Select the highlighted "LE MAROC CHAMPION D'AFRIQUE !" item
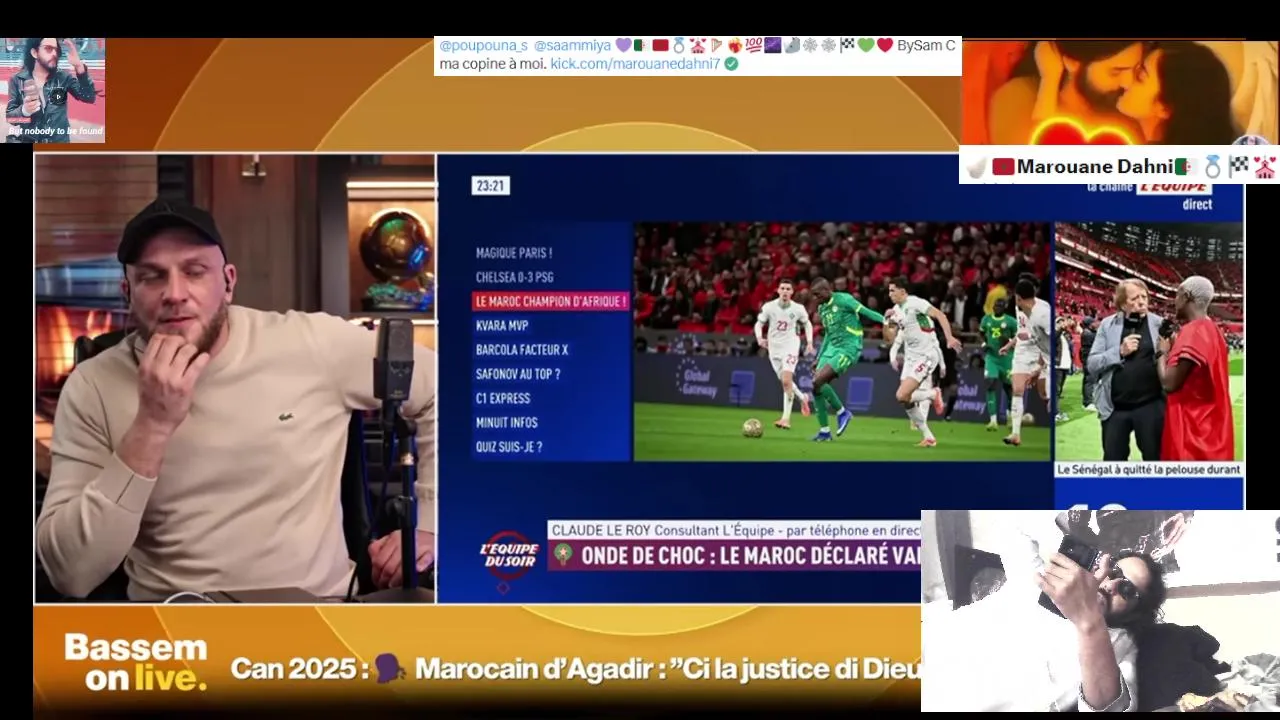1280x720 pixels. (551, 301)
